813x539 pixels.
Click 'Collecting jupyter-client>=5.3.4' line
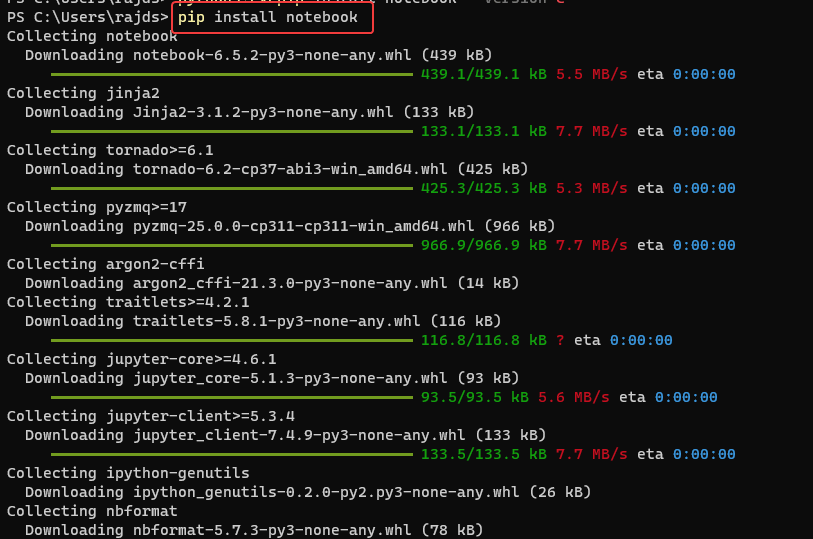pos(150,416)
